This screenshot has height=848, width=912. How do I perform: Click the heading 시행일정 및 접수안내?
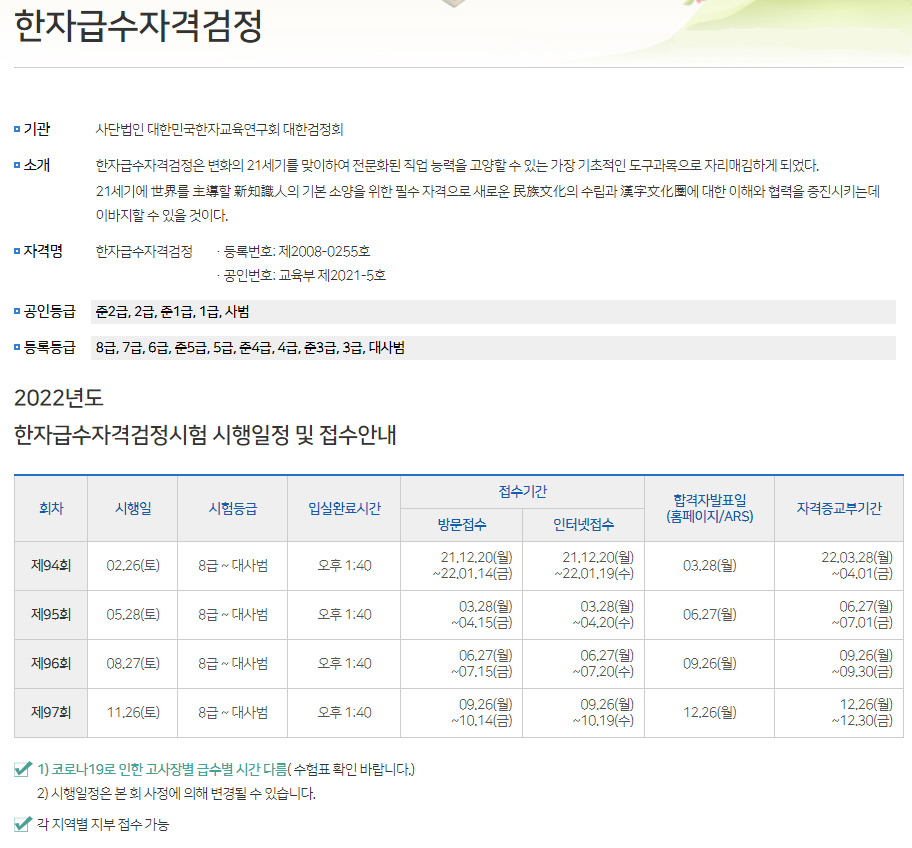point(304,435)
